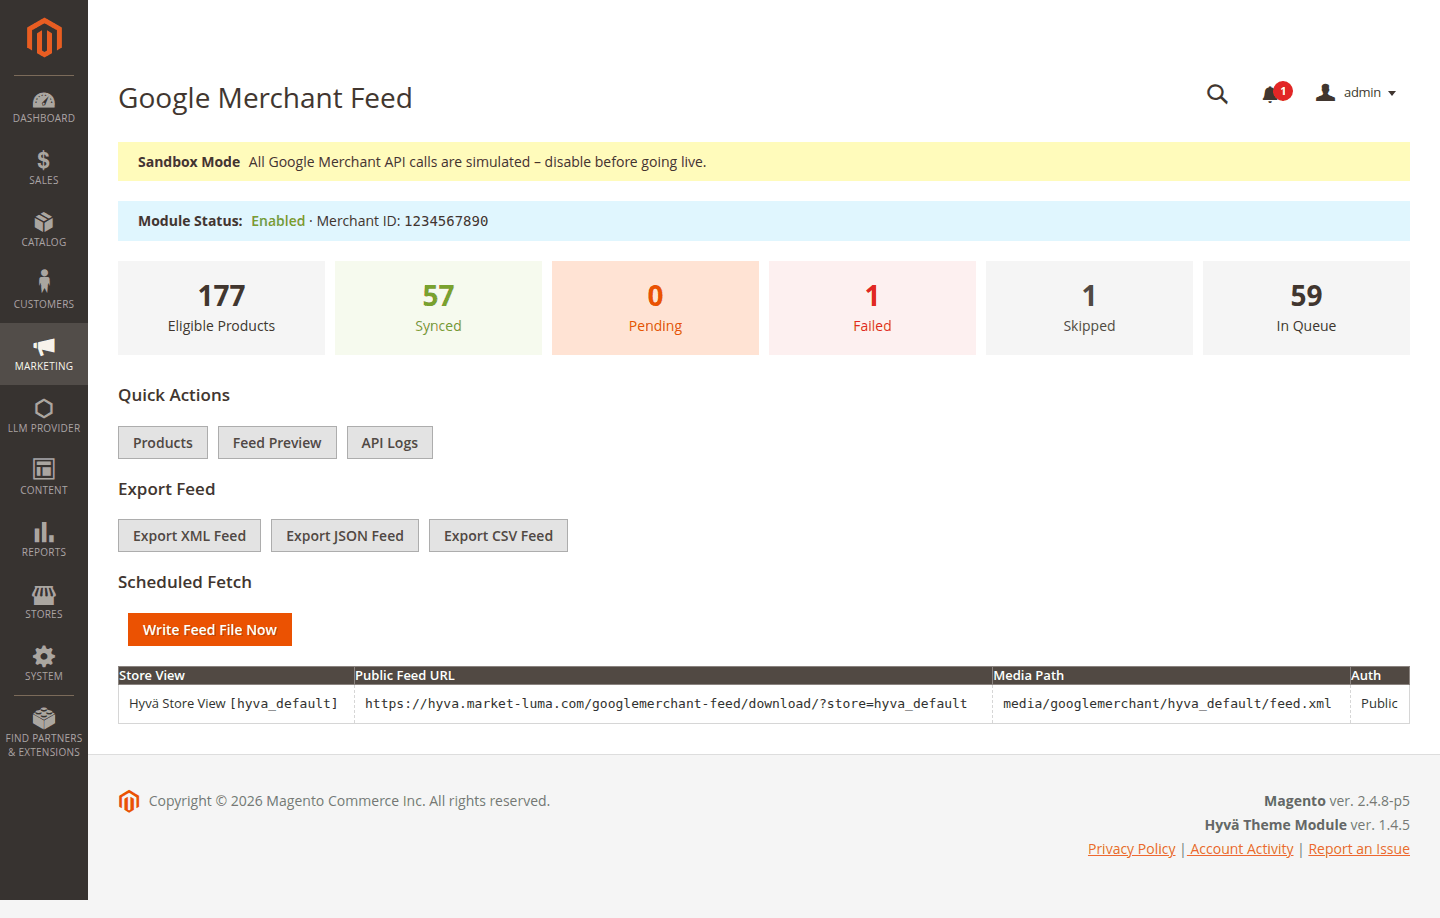Click Write Feed File Now
Viewport: 1440px width, 918px height.
tap(210, 630)
